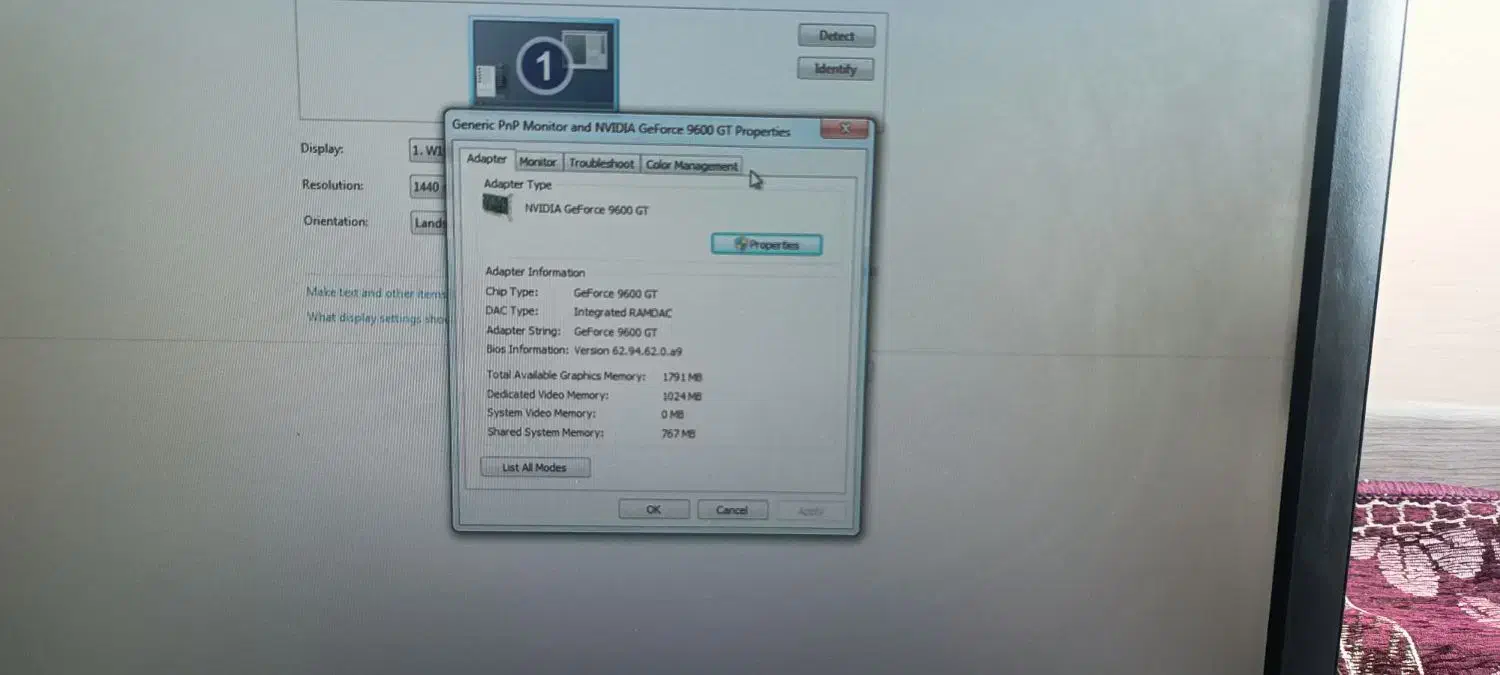The image size is (1500, 675).
Task: Click the adapter Properties button
Action: pyautogui.click(x=767, y=244)
